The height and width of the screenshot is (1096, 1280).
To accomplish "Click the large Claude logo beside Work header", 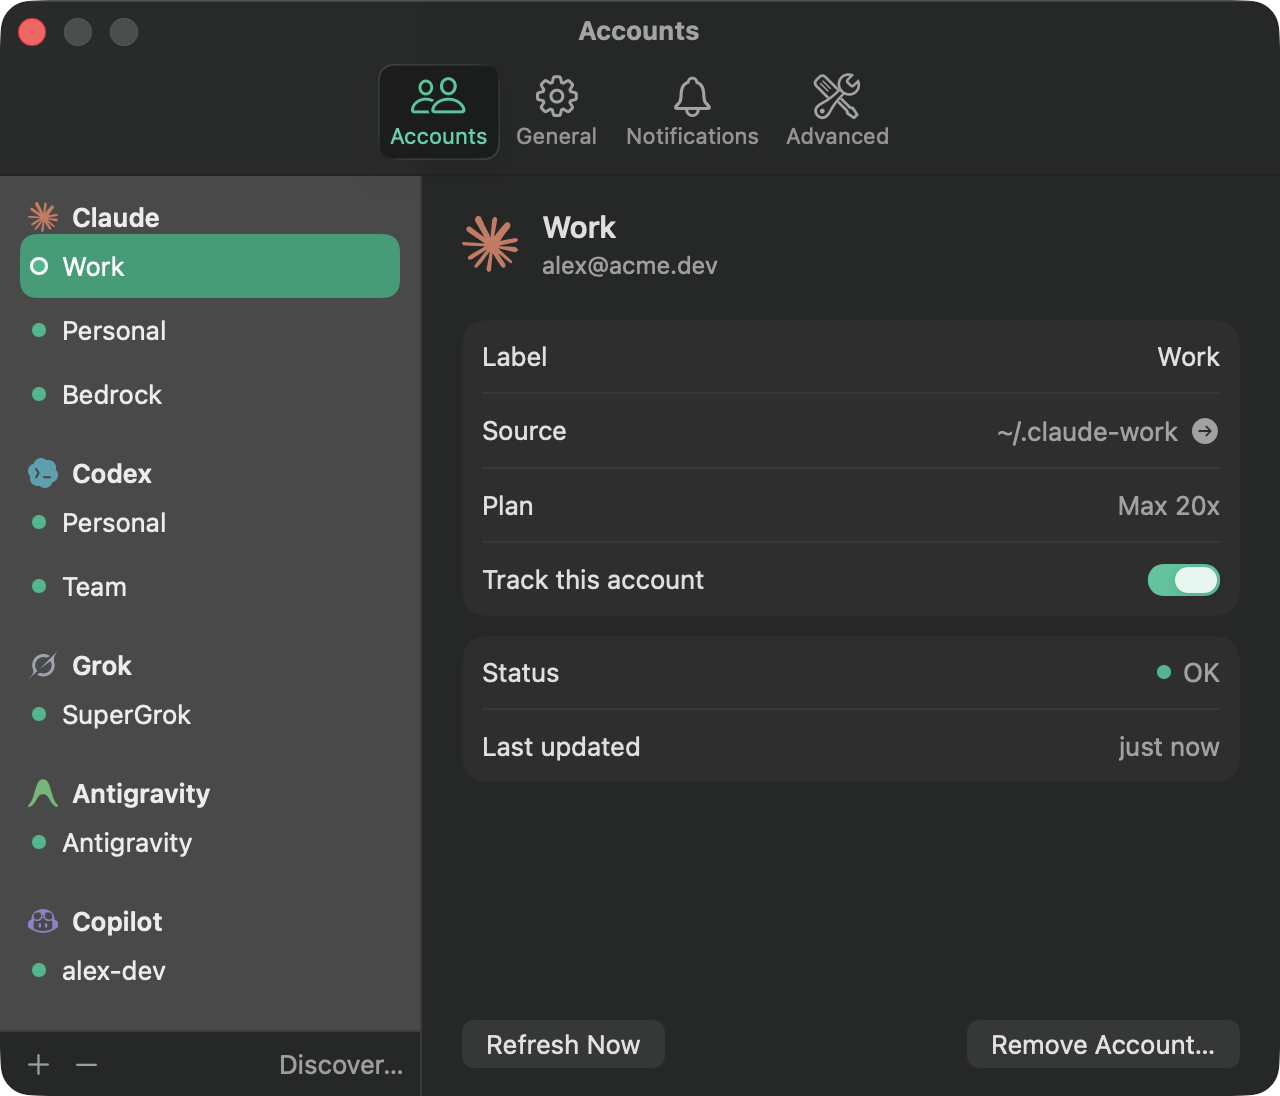I will (490, 244).
